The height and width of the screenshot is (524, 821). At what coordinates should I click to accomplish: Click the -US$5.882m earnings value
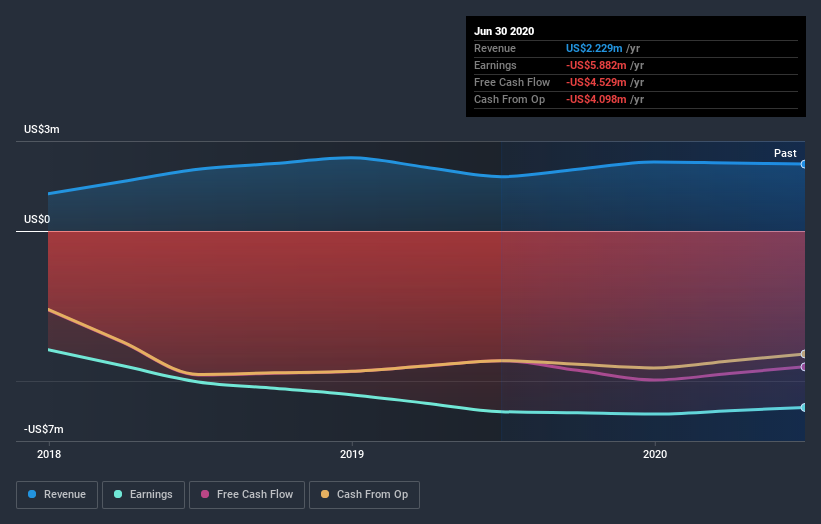(x=596, y=65)
